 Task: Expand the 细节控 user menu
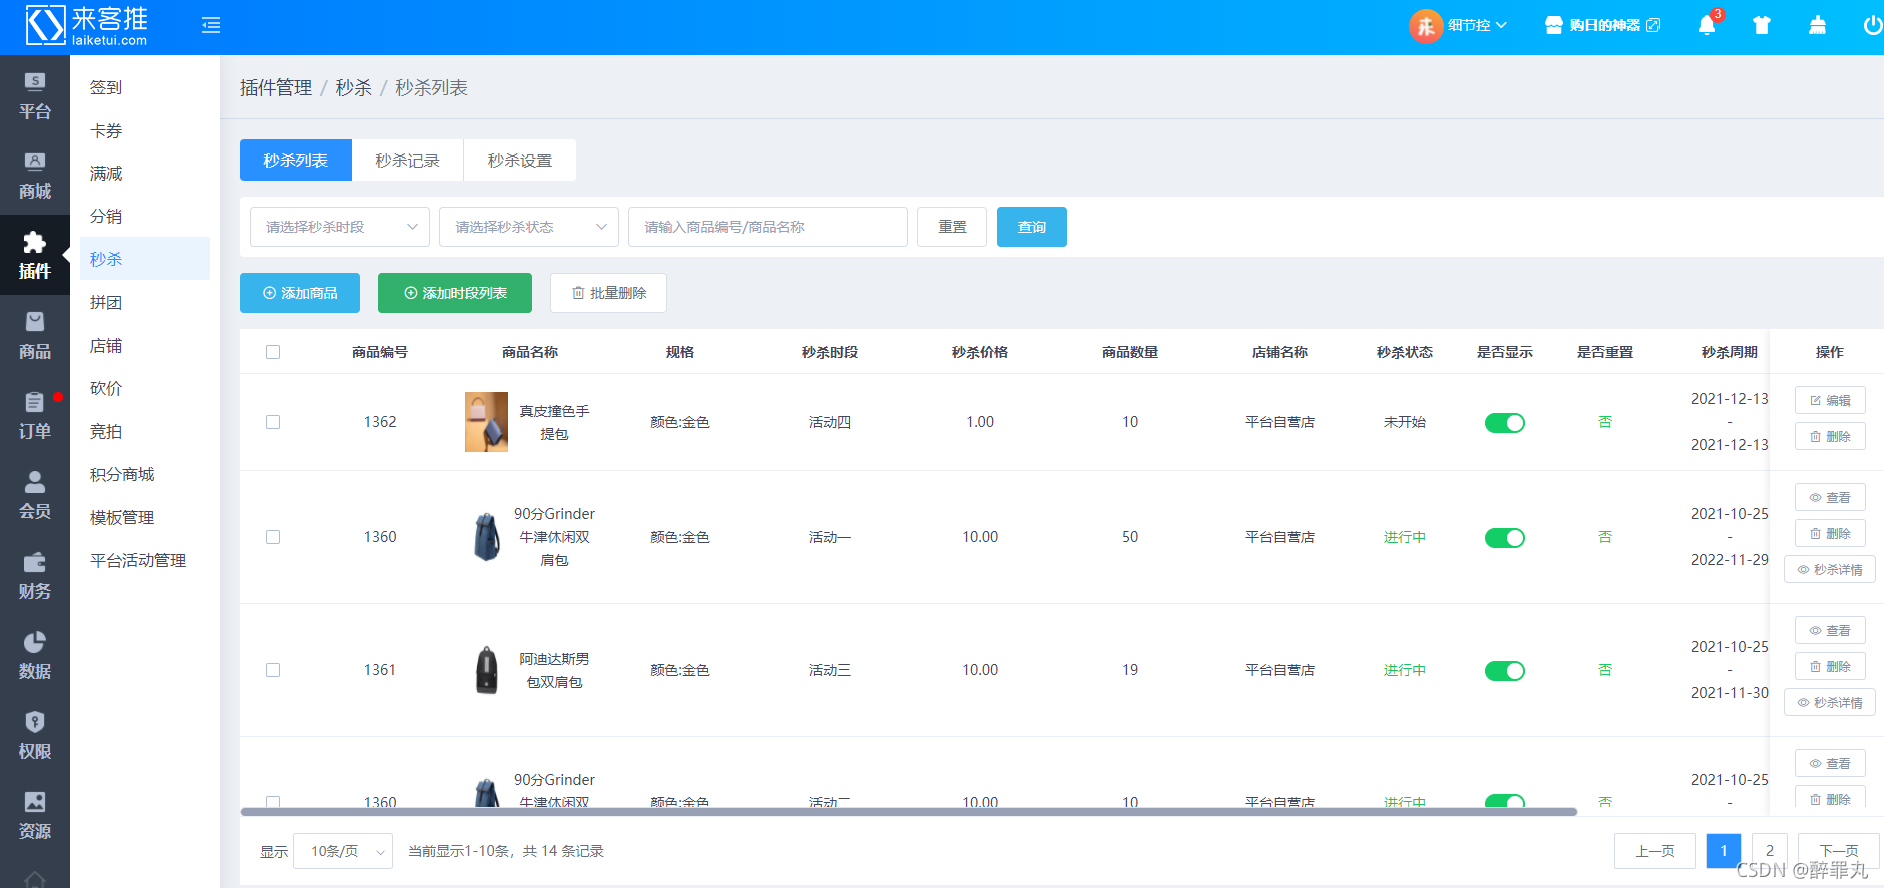click(x=1477, y=26)
